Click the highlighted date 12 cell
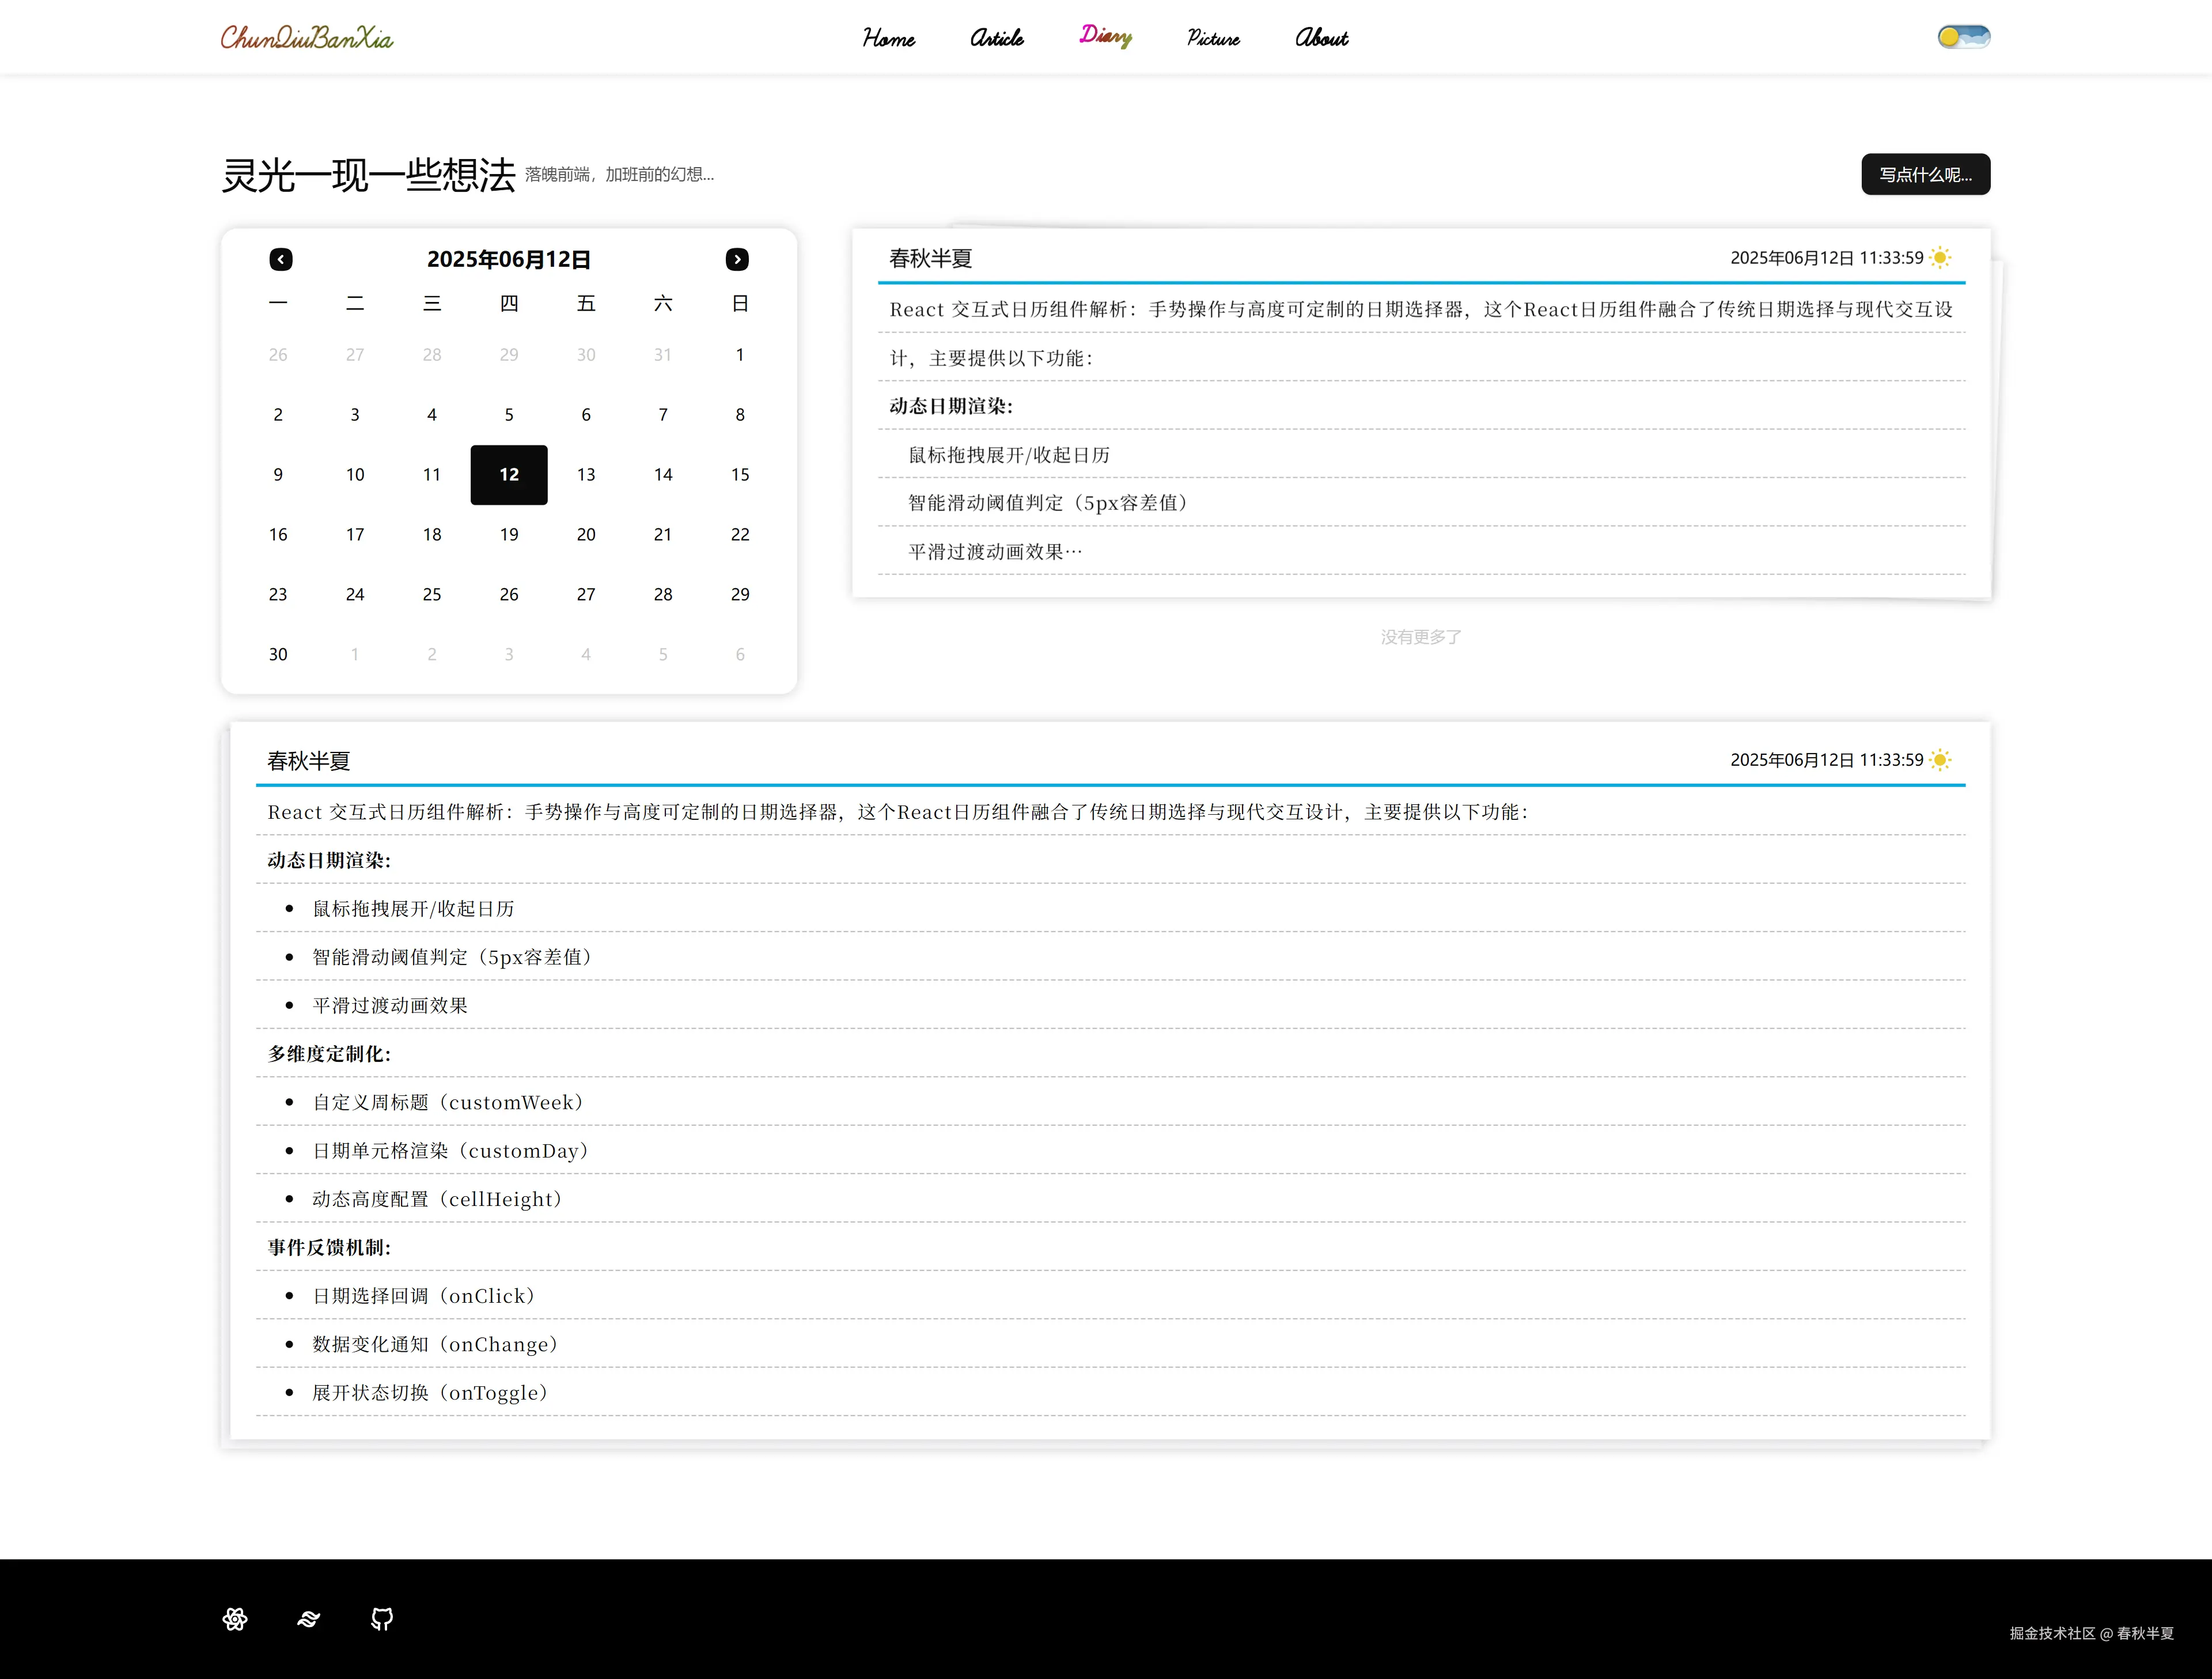2212x1679 pixels. click(x=509, y=475)
